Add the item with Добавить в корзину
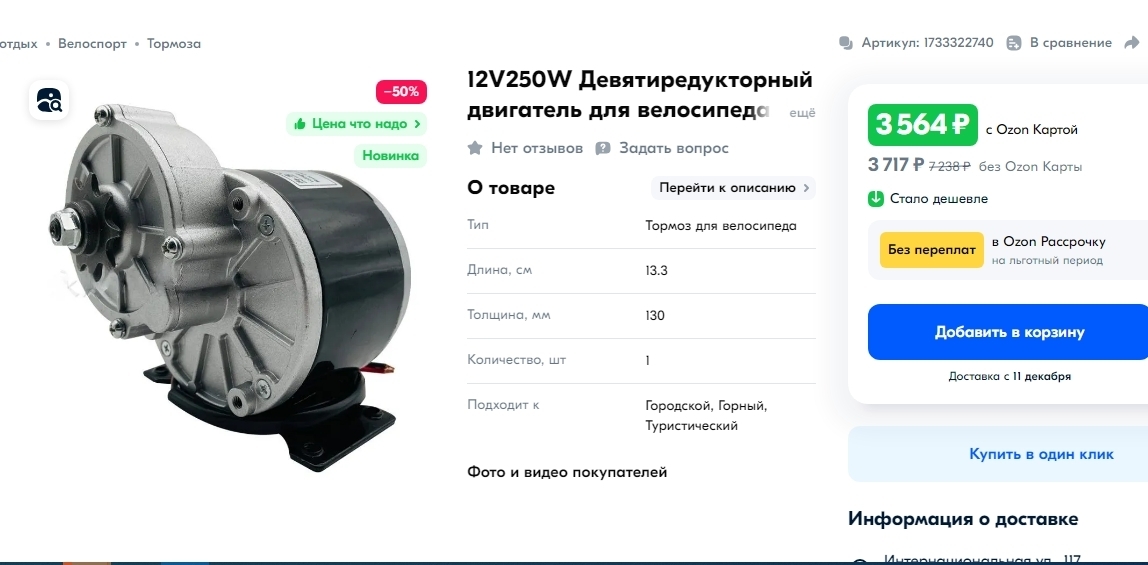The height and width of the screenshot is (565, 1148). [1009, 332]
